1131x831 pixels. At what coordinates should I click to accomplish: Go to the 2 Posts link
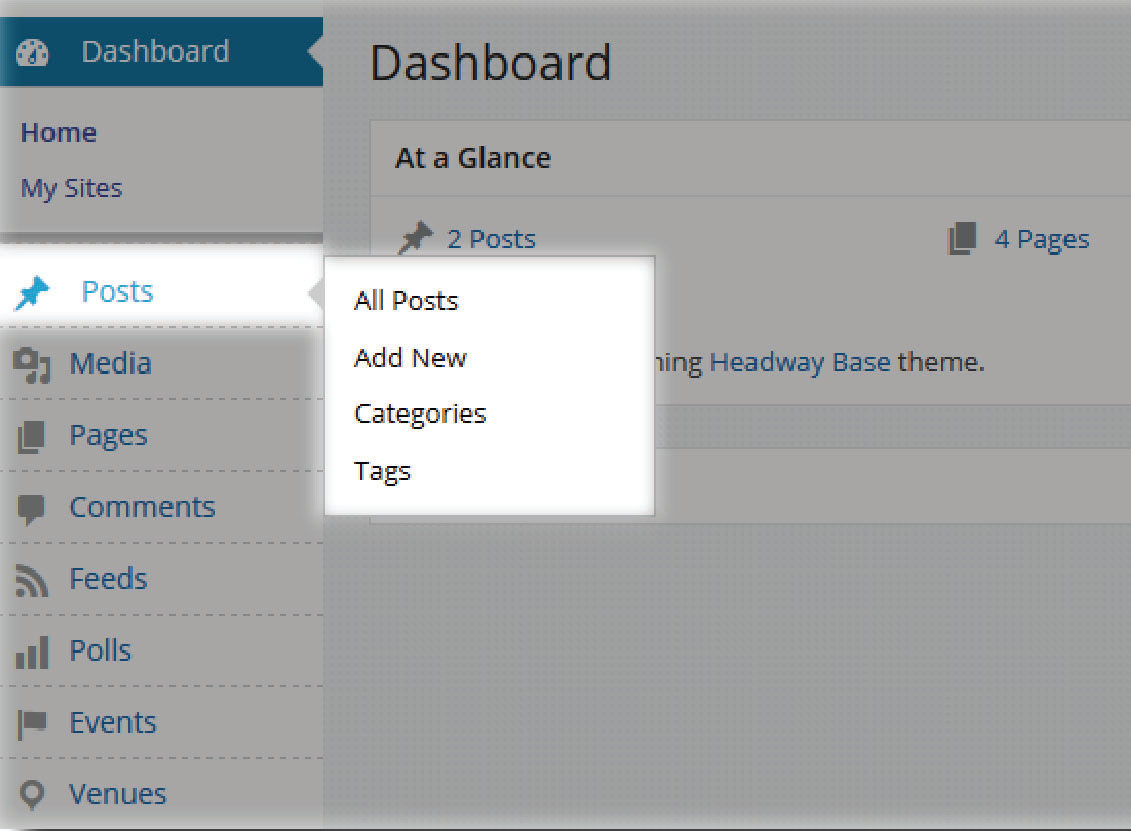pyautogui.click(x=491, y=240)
